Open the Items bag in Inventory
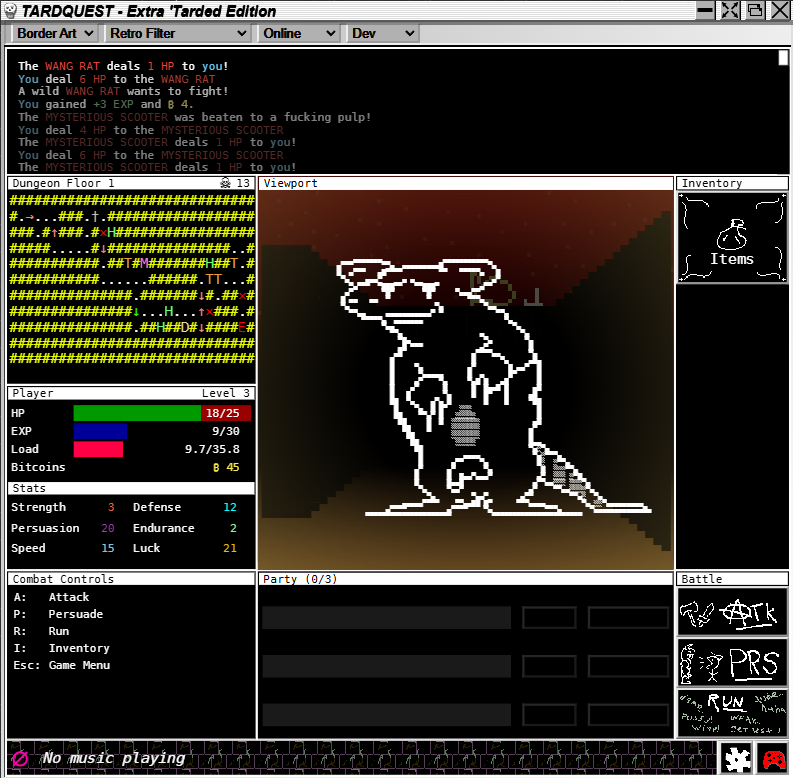The width and height of the screenshot is (793, 778). (x=731, y=238)
